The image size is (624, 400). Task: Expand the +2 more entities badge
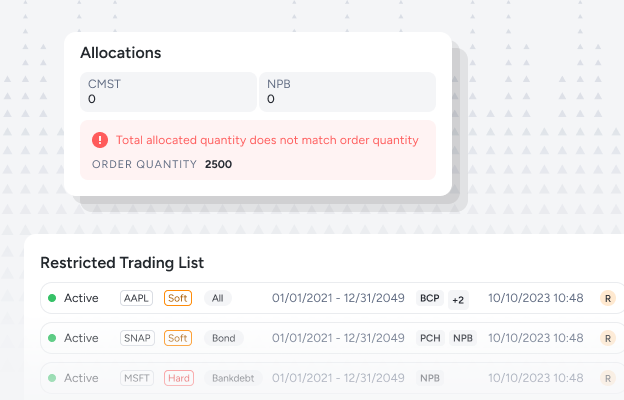click(458, 300)
